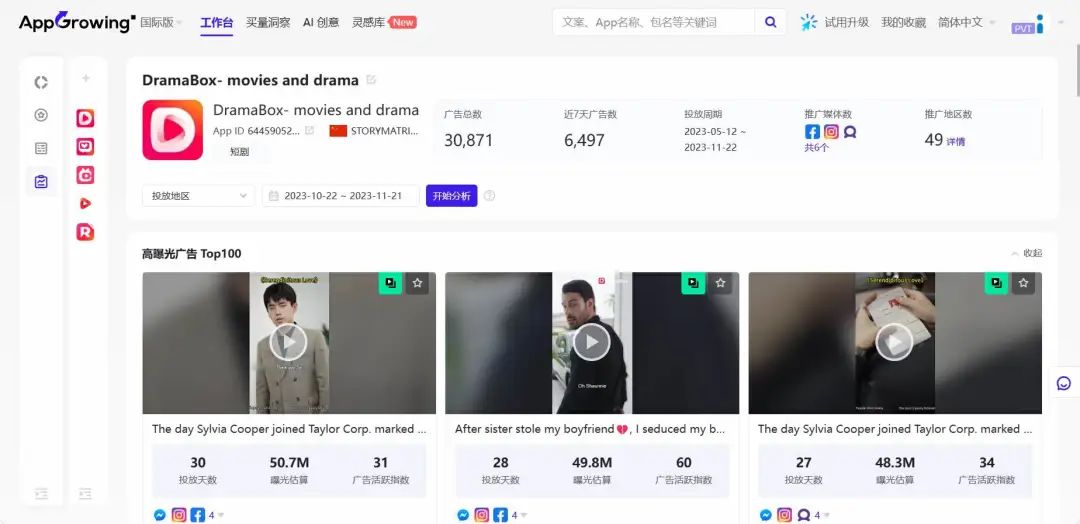This screenshot has height=524, width=1080.
Task: Play the second ad video with man in black
Action: pos(592,342)
